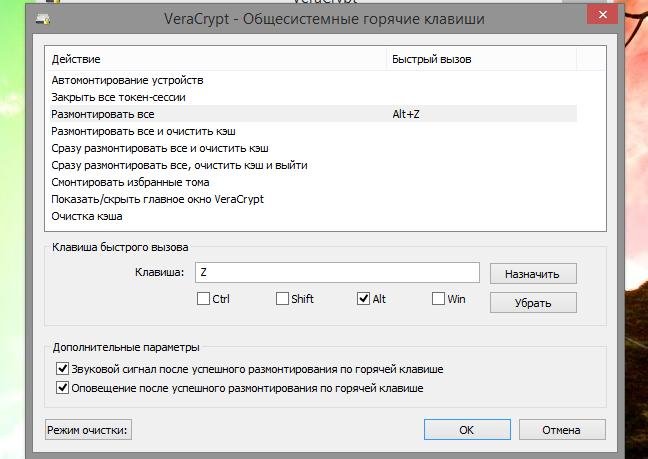Click the Клавиша input field

(337, 272)
